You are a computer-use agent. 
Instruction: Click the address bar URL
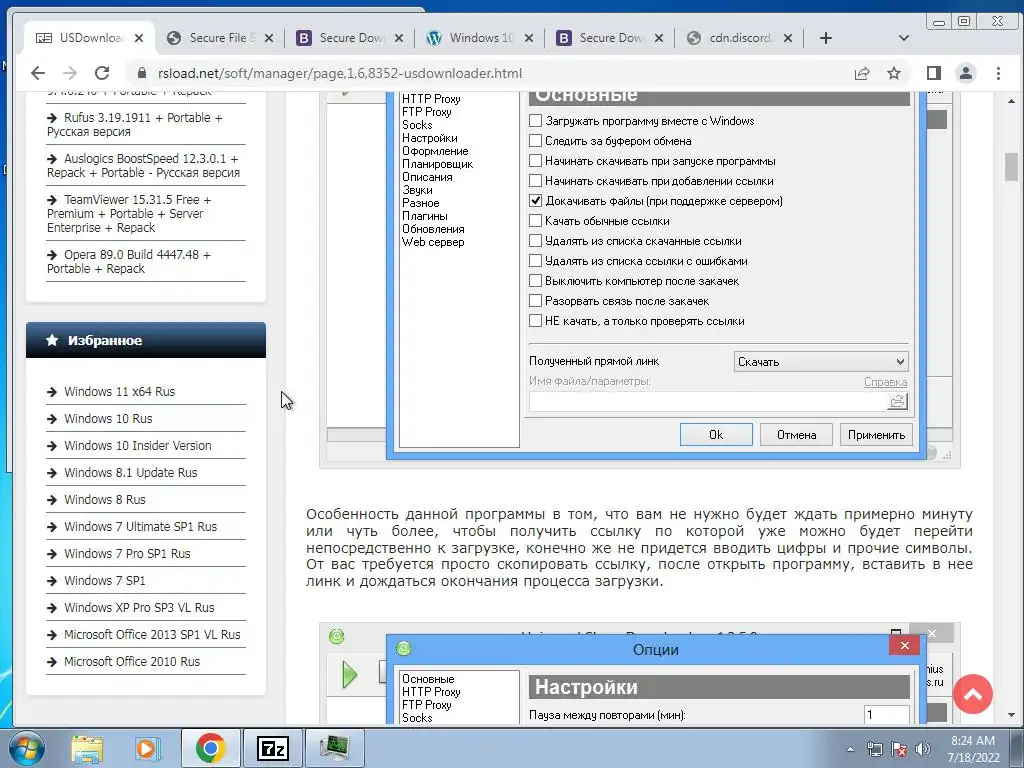(x=340, y=73)
